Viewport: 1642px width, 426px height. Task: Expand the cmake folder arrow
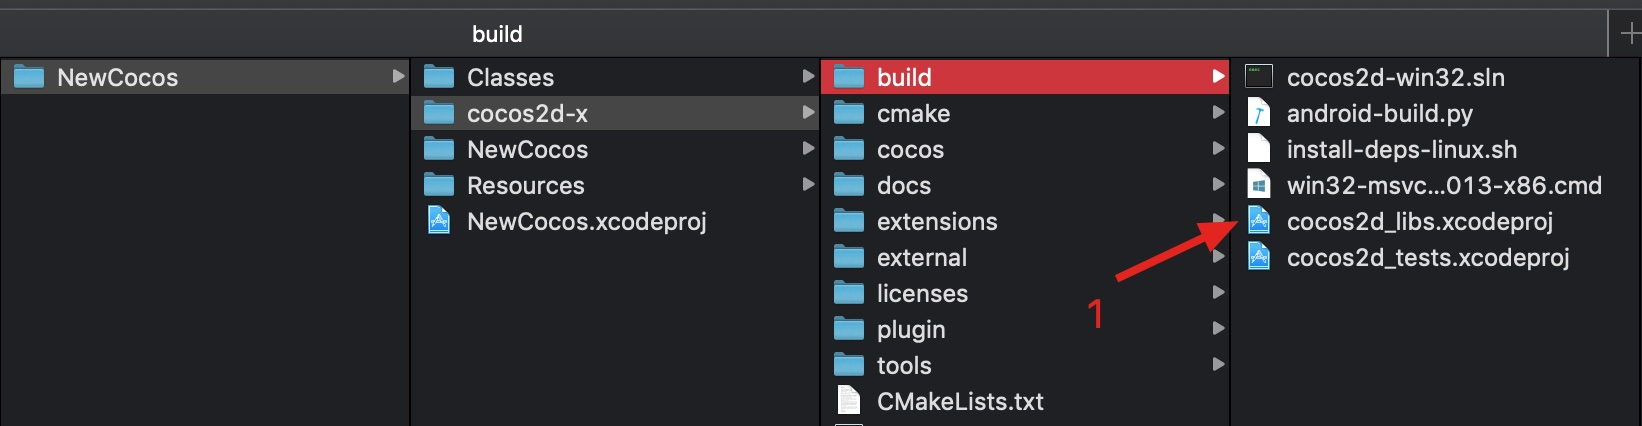[1218, 113]
